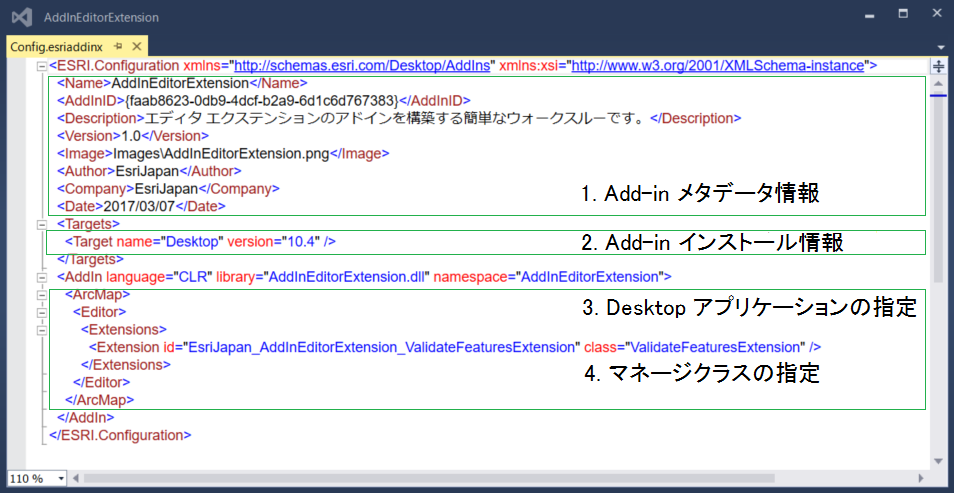Click the Images\AddInEditorExtension.png path
The width and height of the screenshot is (954, 493).
click(x=221, y=154)
